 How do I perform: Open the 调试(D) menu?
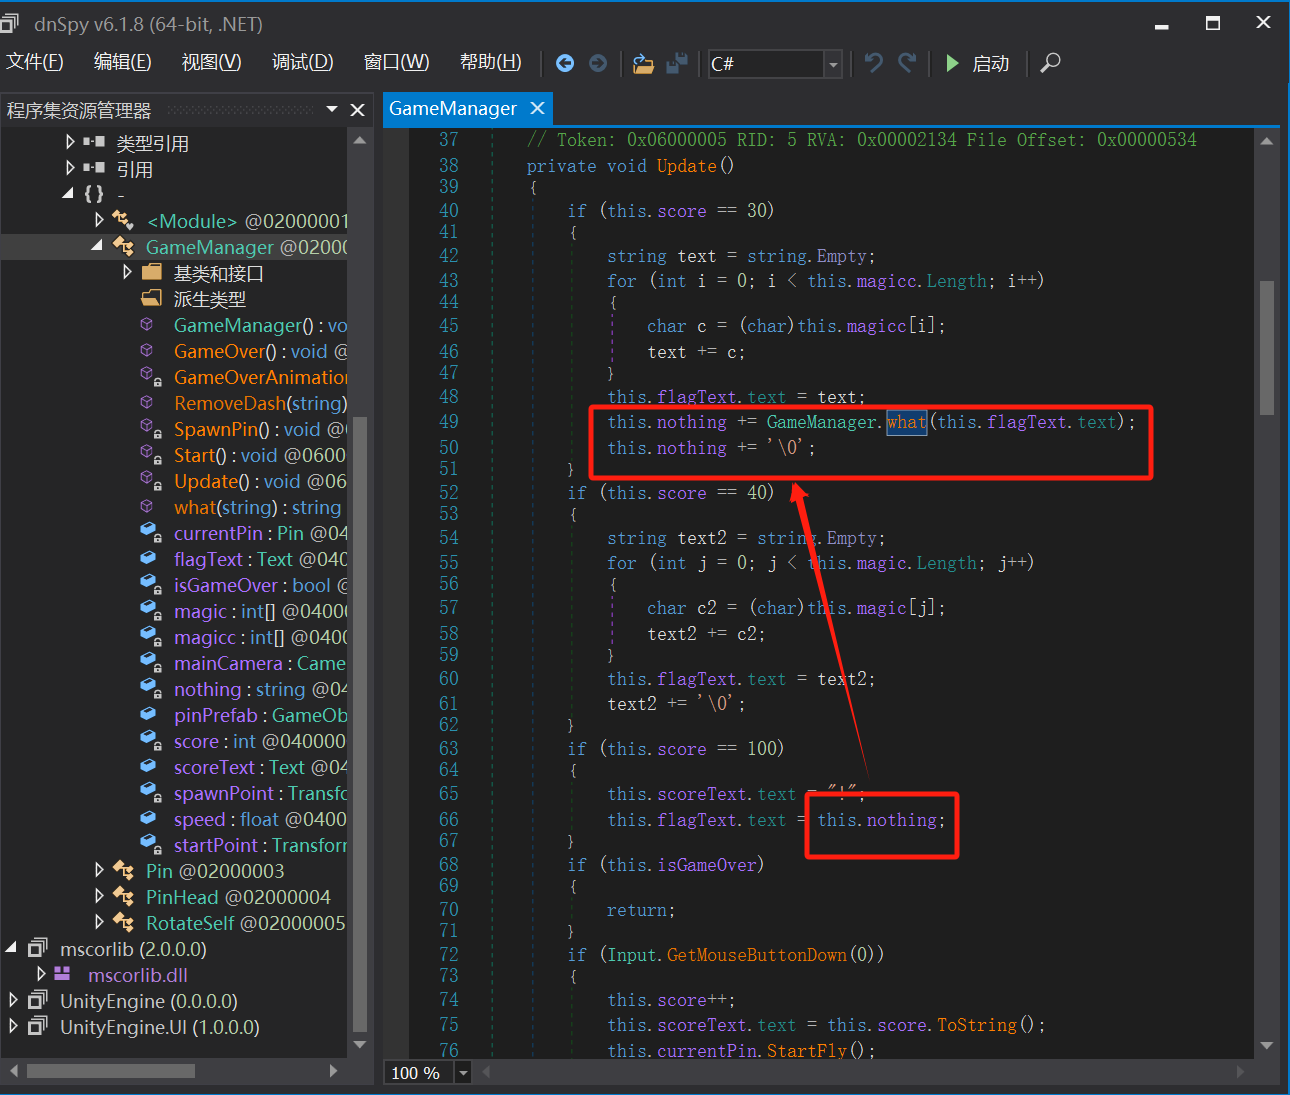(302, 62)
